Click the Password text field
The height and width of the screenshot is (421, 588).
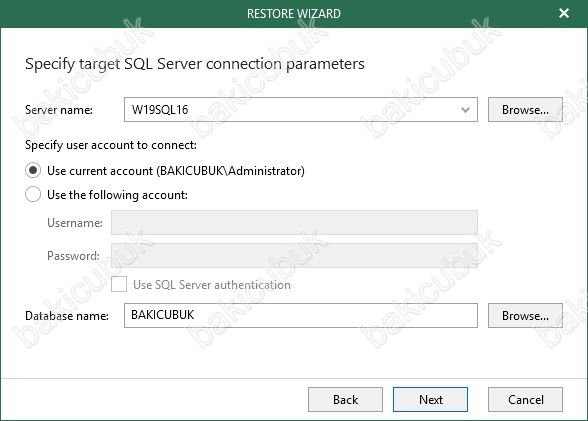coord(294,255)
